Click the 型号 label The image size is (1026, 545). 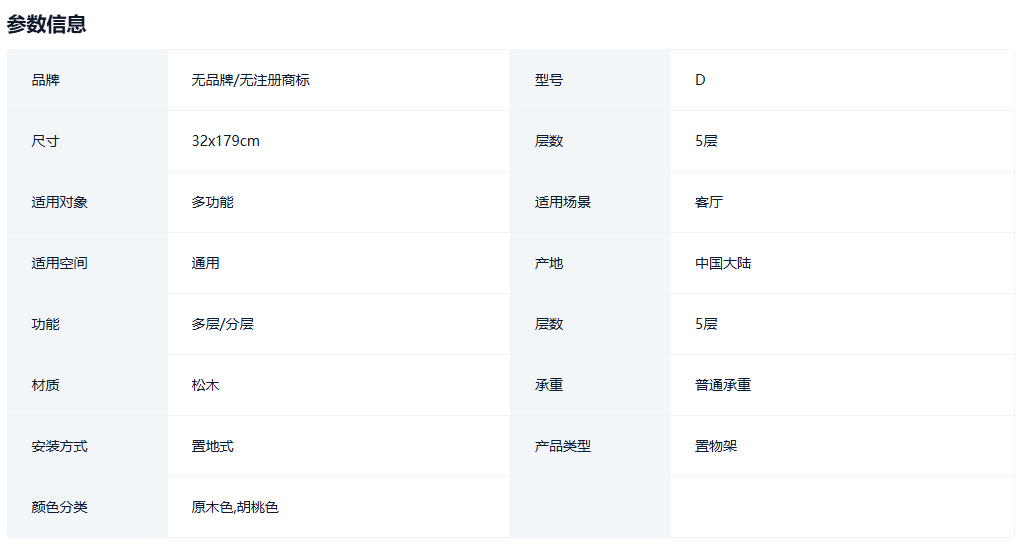[x=549, y=80]
